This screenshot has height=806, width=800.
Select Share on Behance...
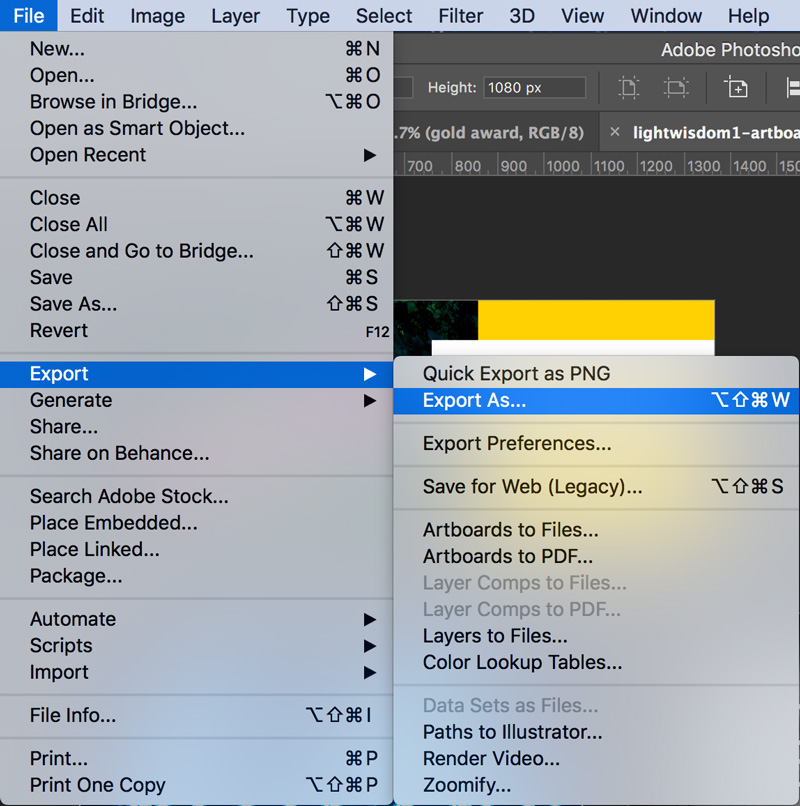click(x=196, y=453)
